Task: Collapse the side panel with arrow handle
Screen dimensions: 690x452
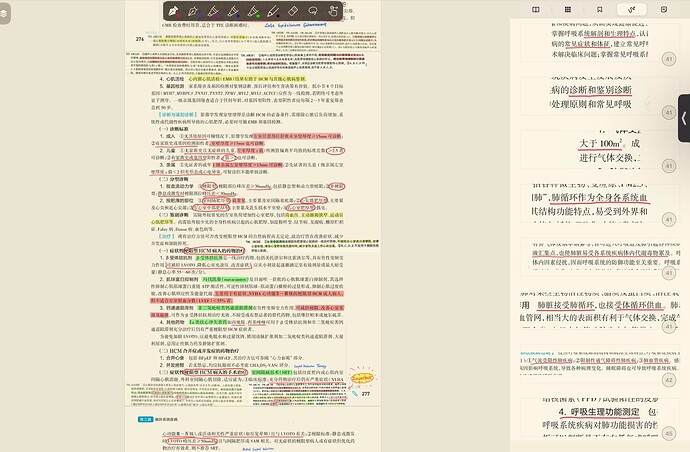Action: (x=684, y=110)
